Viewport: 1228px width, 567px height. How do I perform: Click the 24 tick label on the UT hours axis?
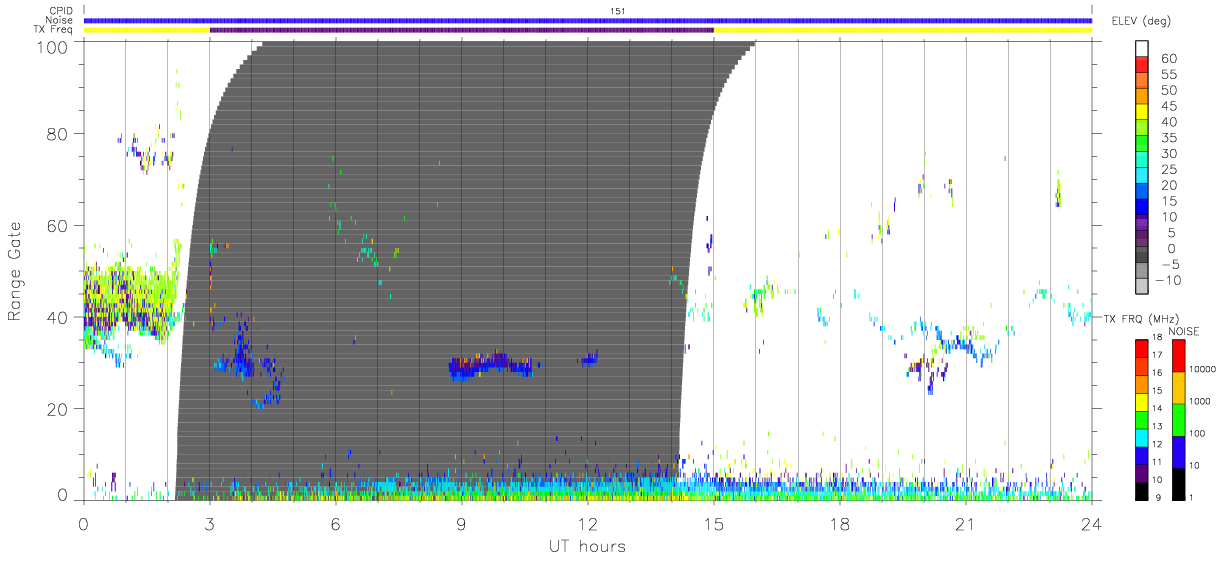(1092, 522)
